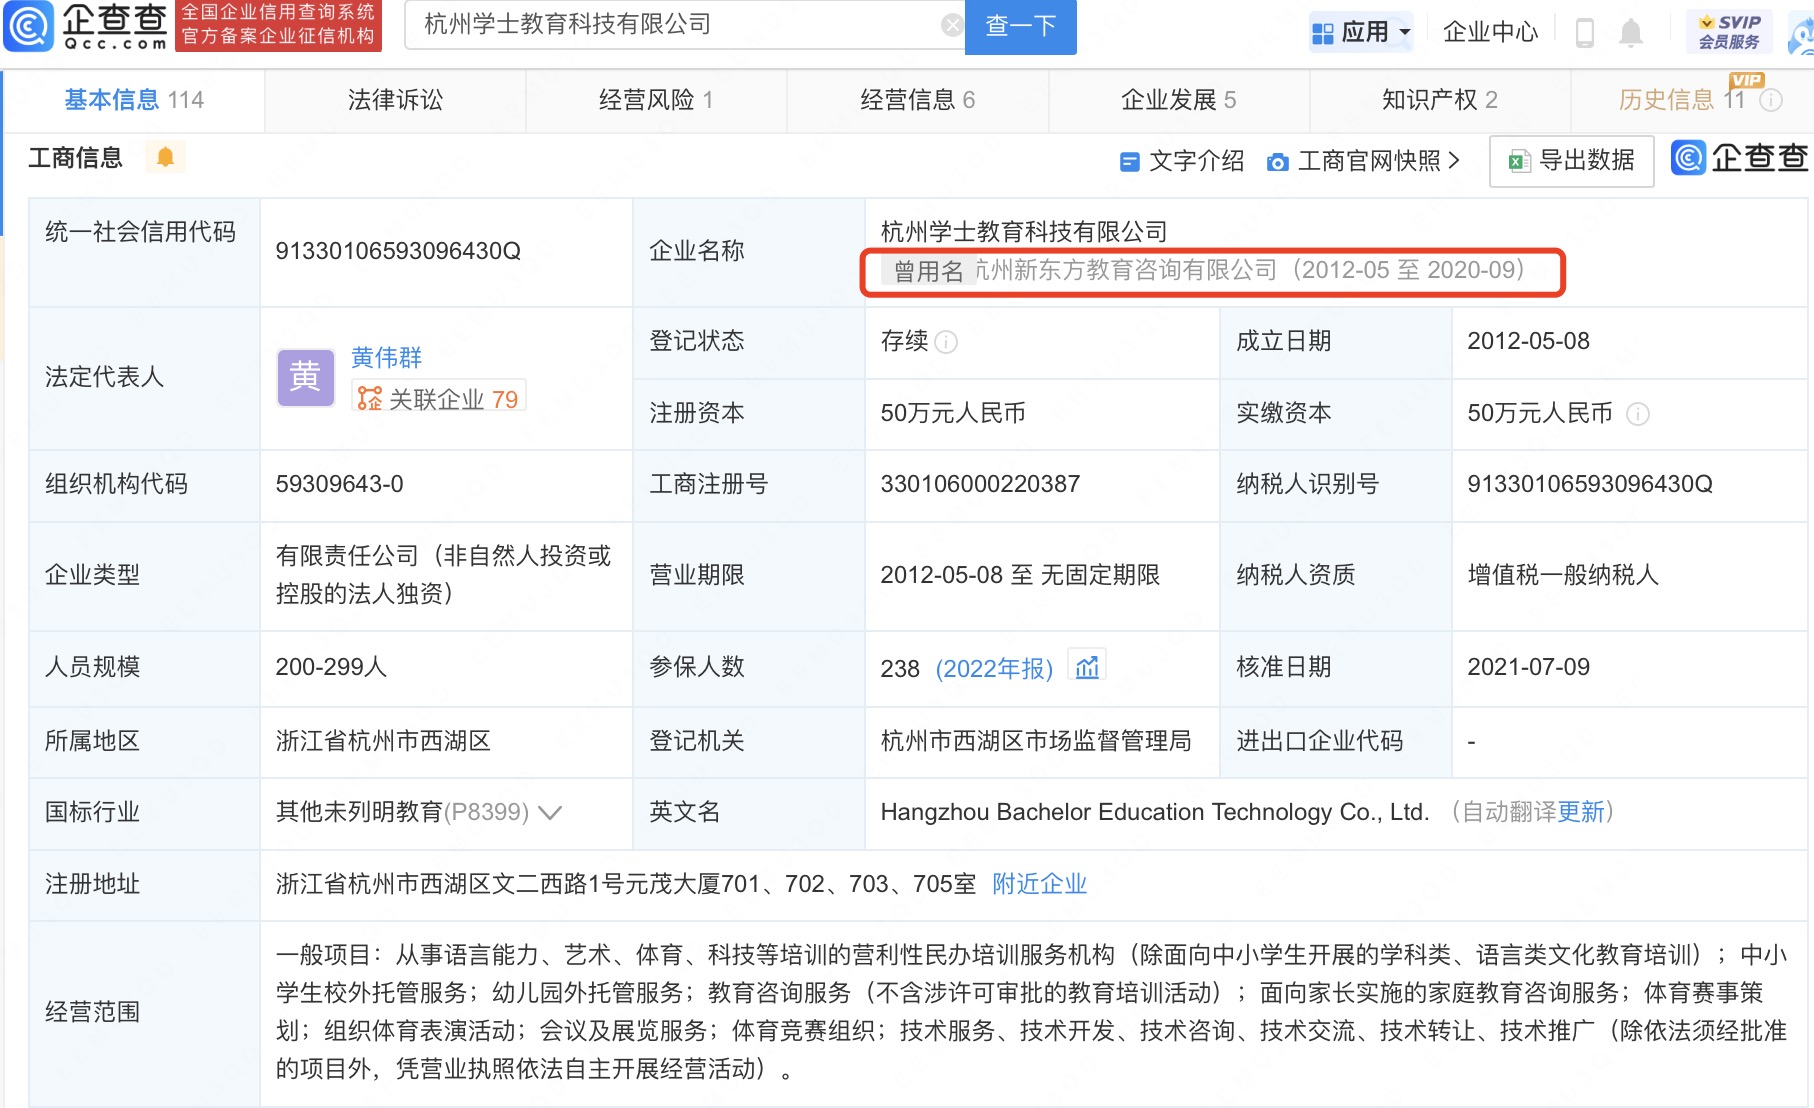Switch to 经营信息 6 tab
The height and width of the screenshot is (1108, 1814).
click(x=918, y=100)
